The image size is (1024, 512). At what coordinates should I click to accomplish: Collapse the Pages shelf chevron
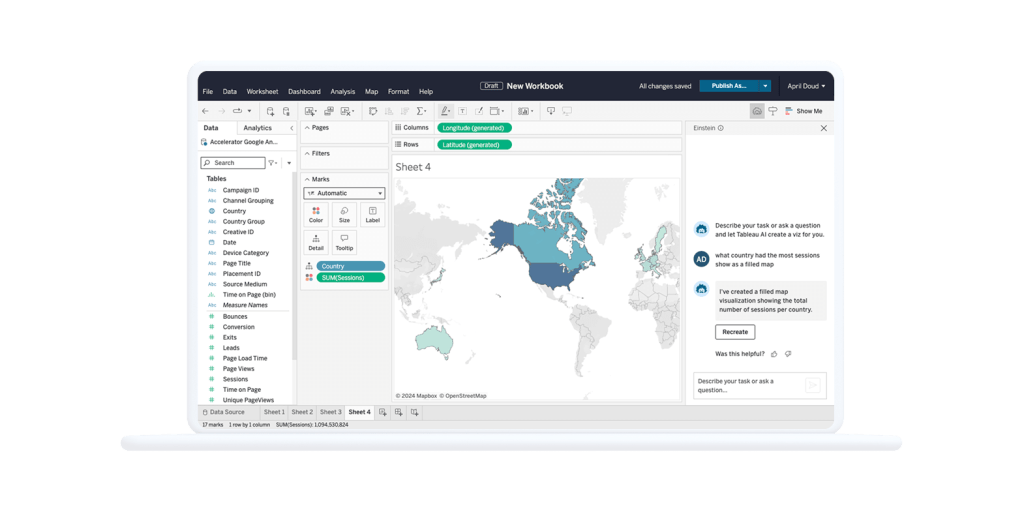pos(307,128)
